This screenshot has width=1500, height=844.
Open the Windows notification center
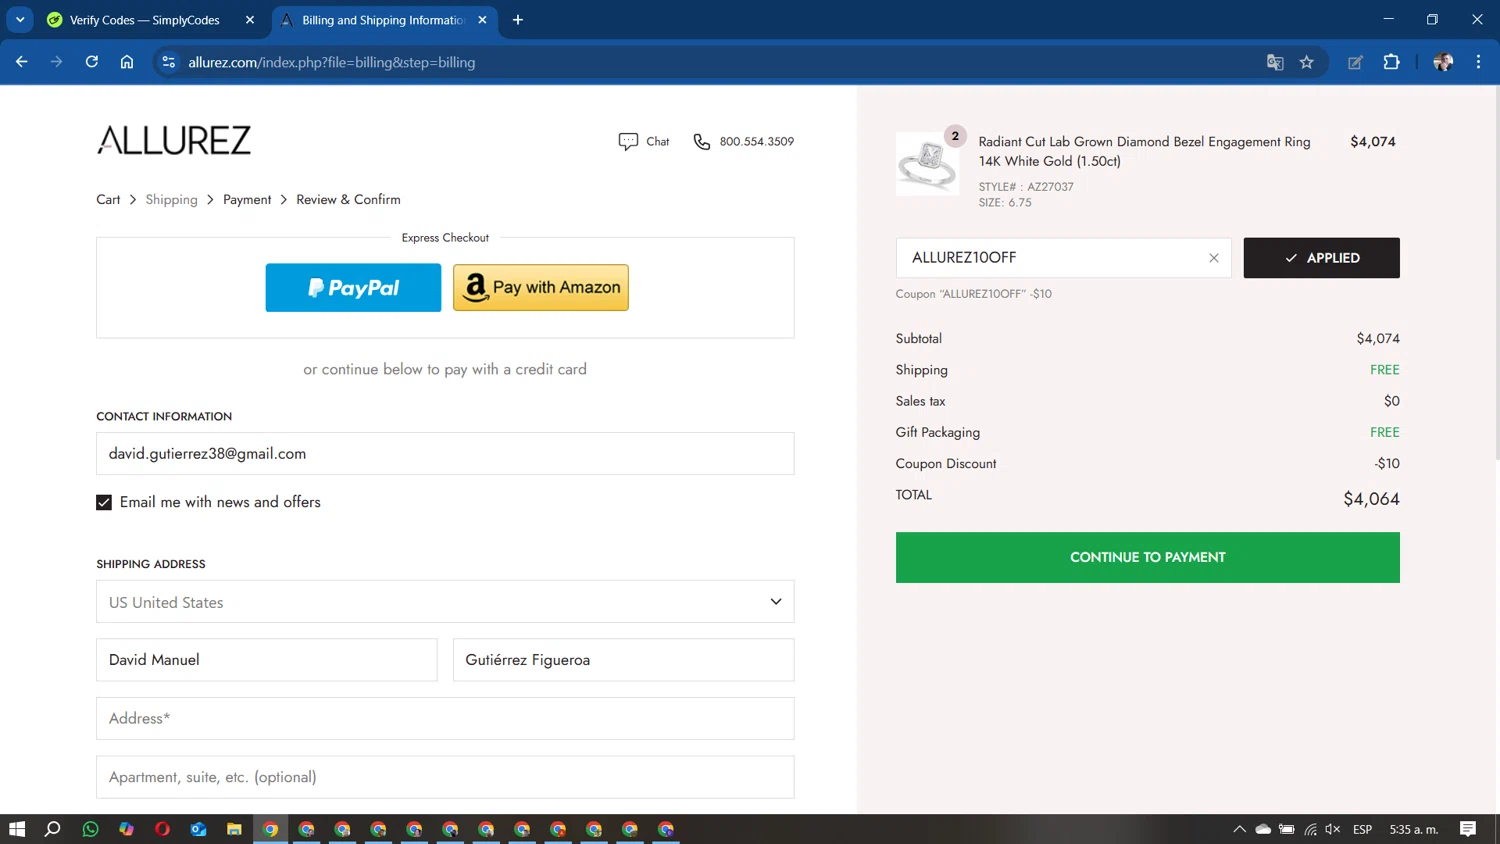[x=1468, y=829]
